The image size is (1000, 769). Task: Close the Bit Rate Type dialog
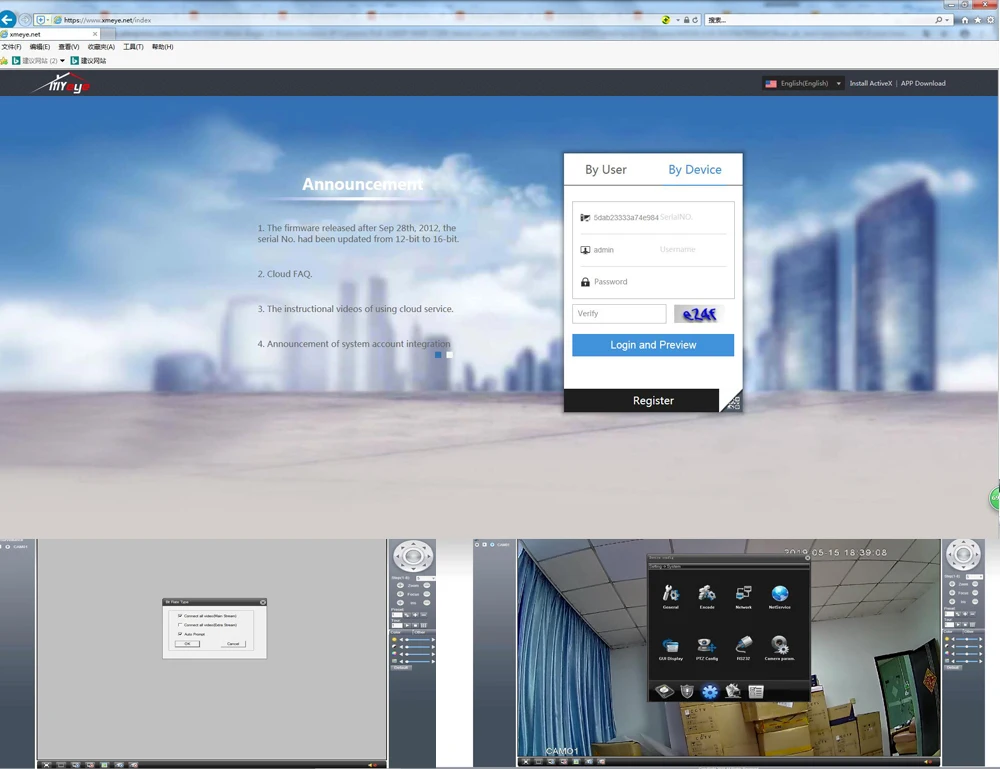click(262, 602)
